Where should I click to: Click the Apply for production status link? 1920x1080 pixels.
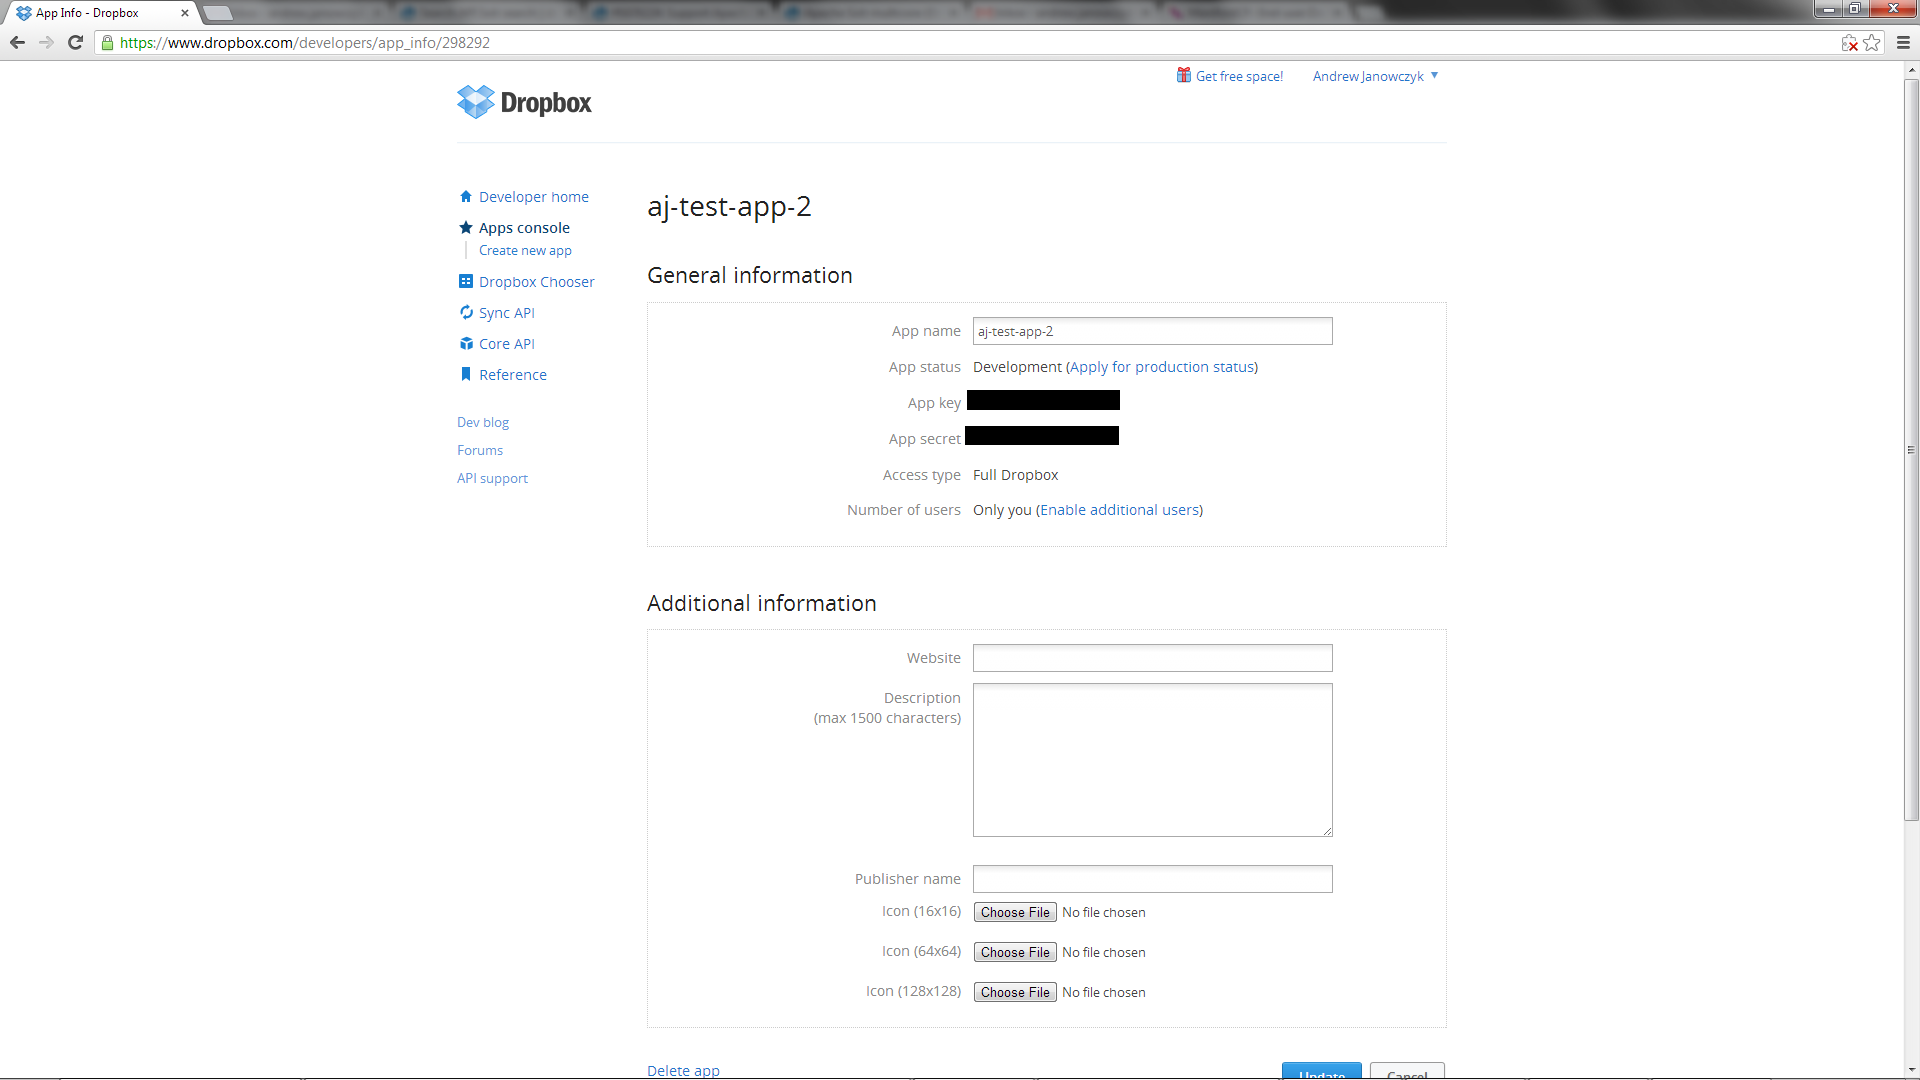click(1162, 367)
